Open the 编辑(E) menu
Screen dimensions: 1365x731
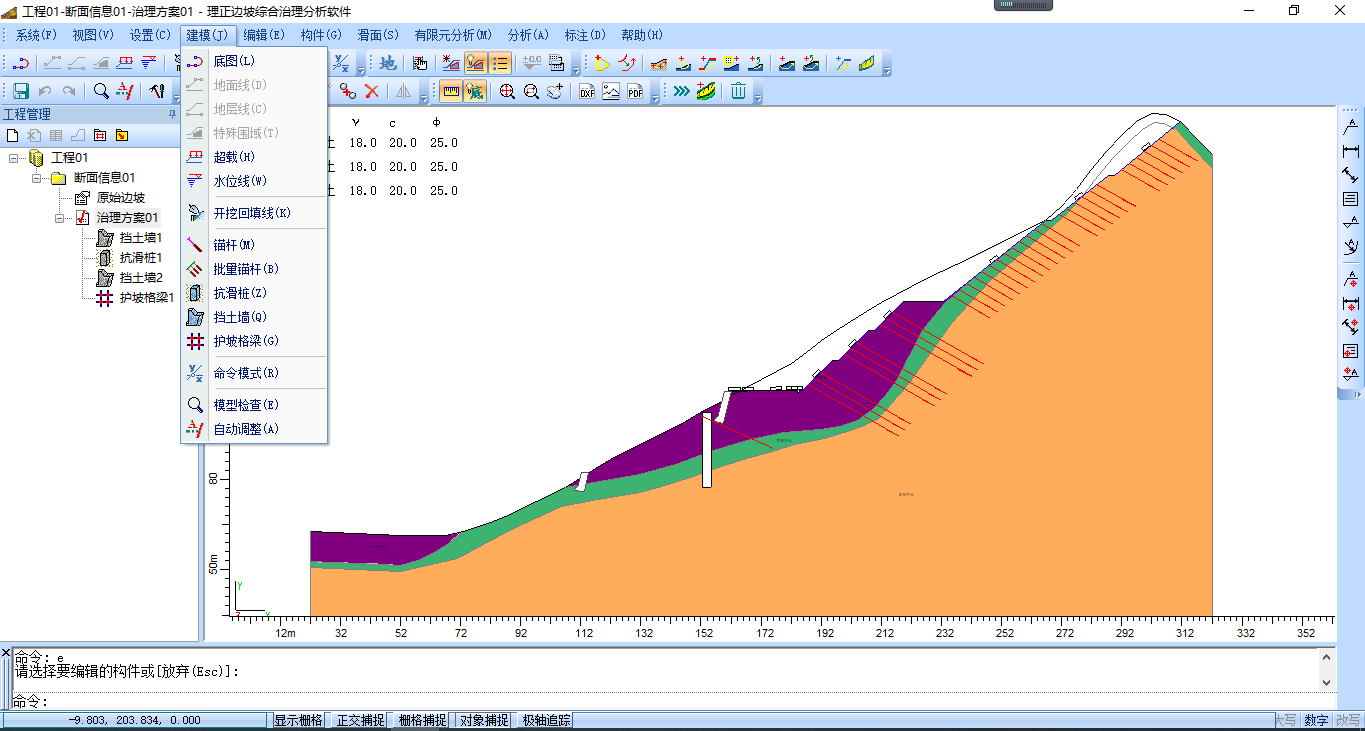(x=264, y=35)
